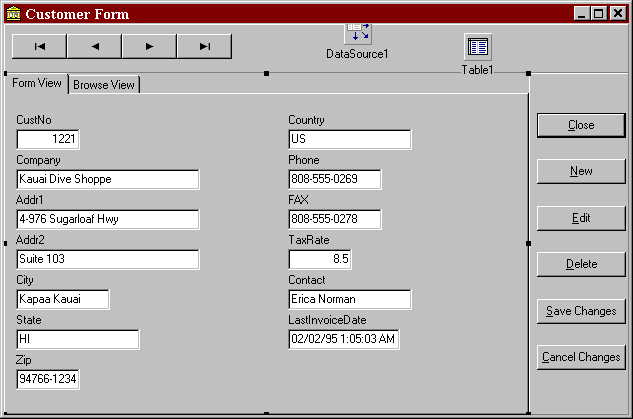Jump to last record navigator button
This screenshot has height=419, width=633.
[204, 46]
